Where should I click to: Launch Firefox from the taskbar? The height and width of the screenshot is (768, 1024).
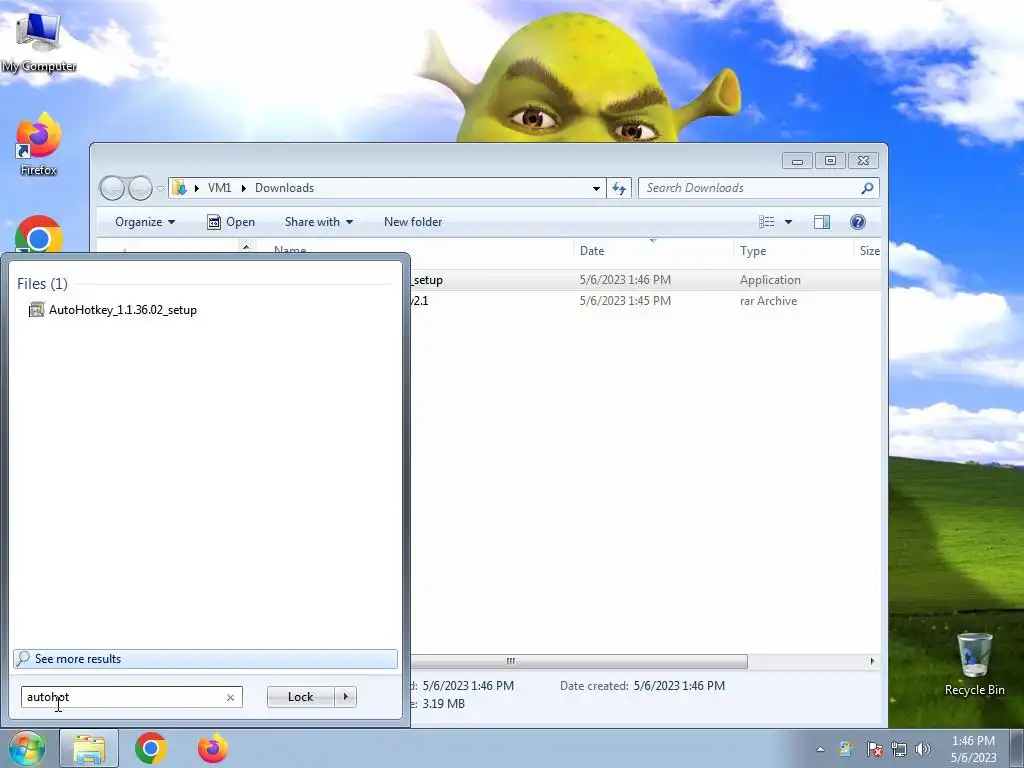coord(213,748)
